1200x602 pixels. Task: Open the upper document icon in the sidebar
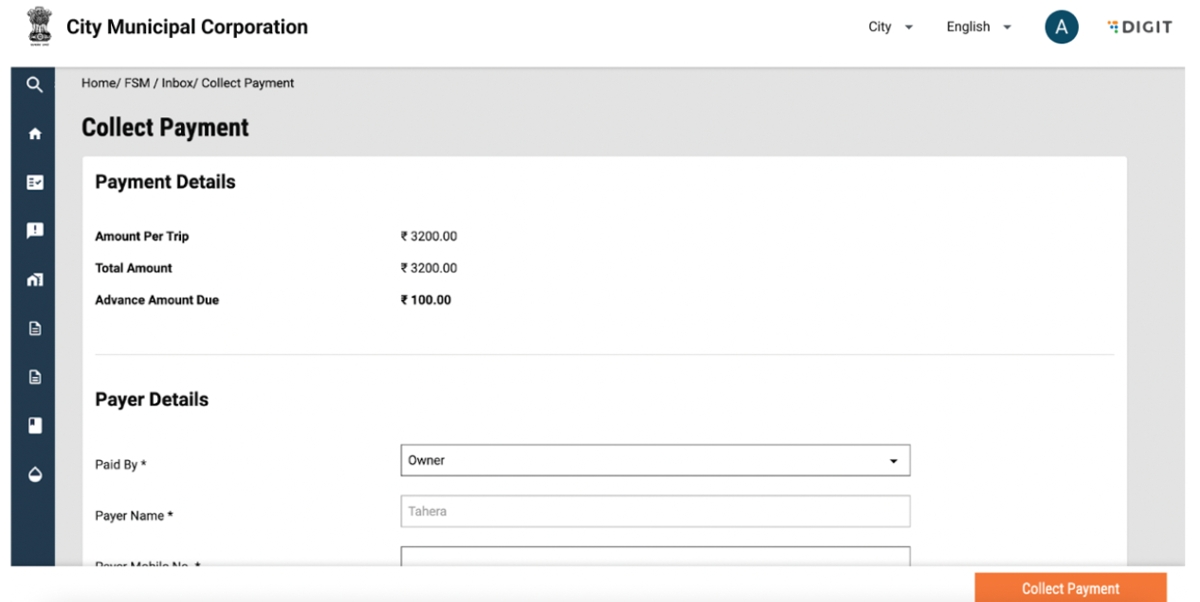pyautogui.click(x=35, y=328)
